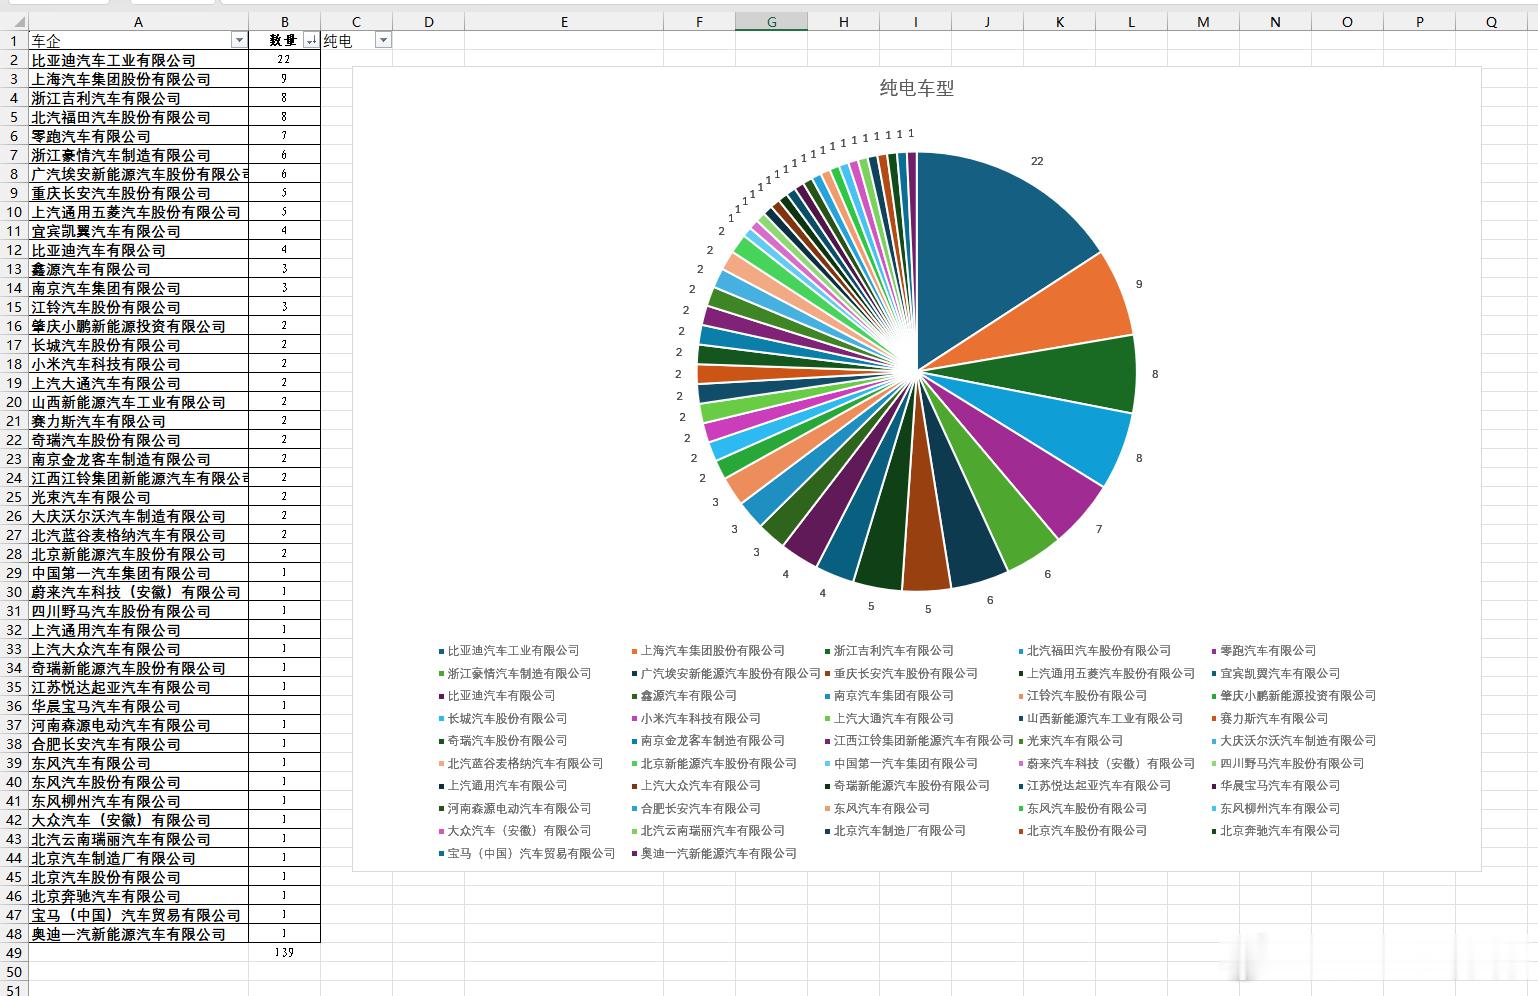Select cell 小米汽车科技有限公司 in column A
The image size is (1538, 996).
click(x=138, y=364)
